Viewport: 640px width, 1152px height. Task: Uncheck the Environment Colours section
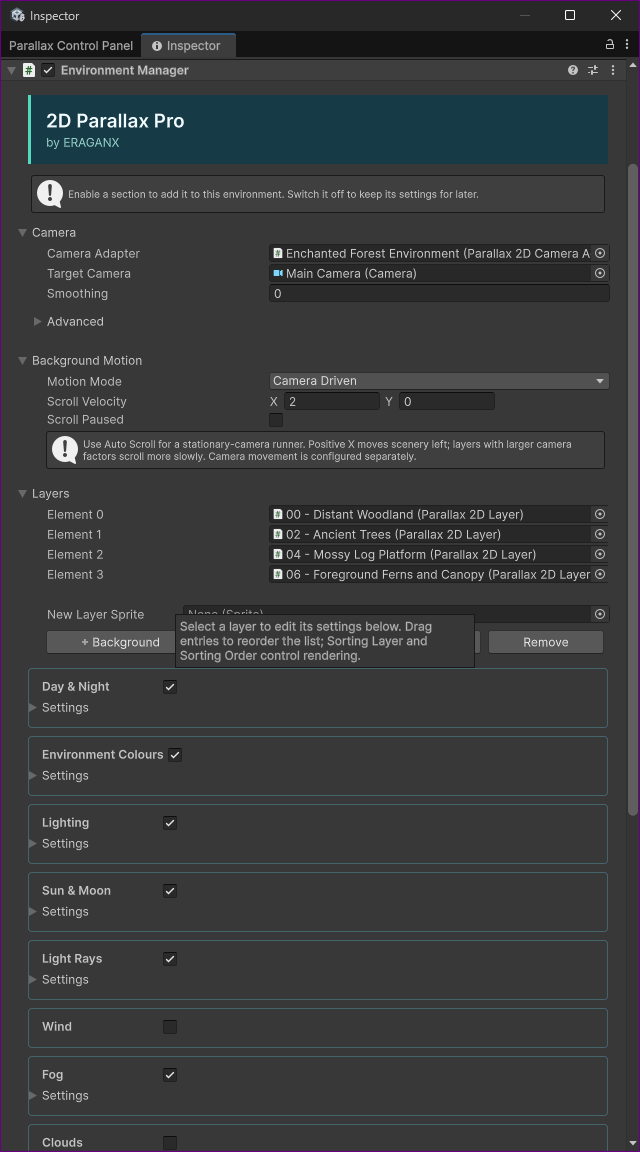[x=175, y=755]
